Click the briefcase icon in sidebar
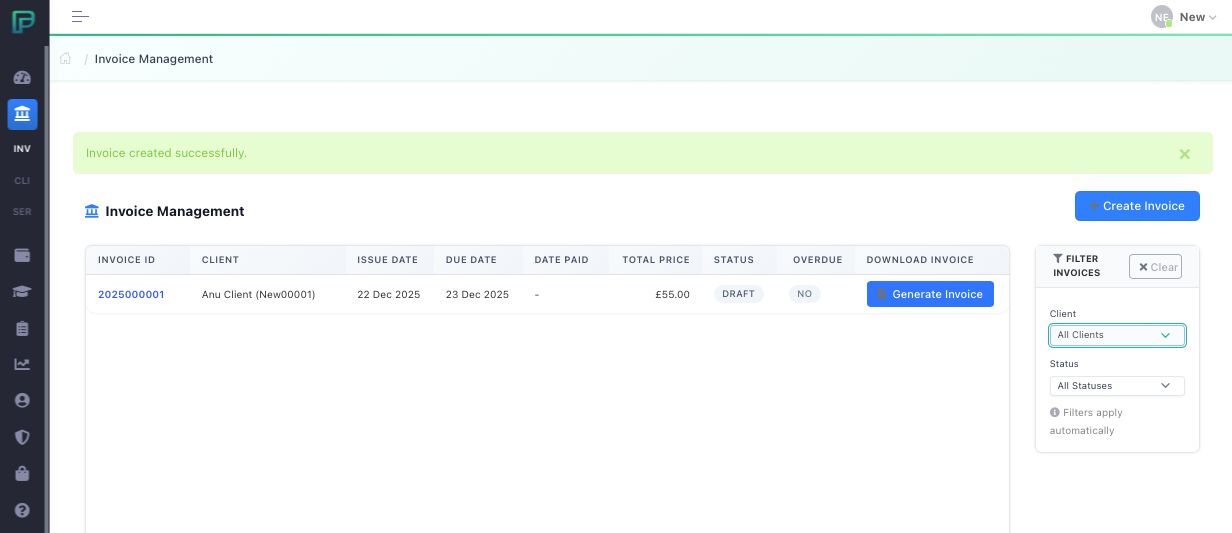 pos(22,473)
